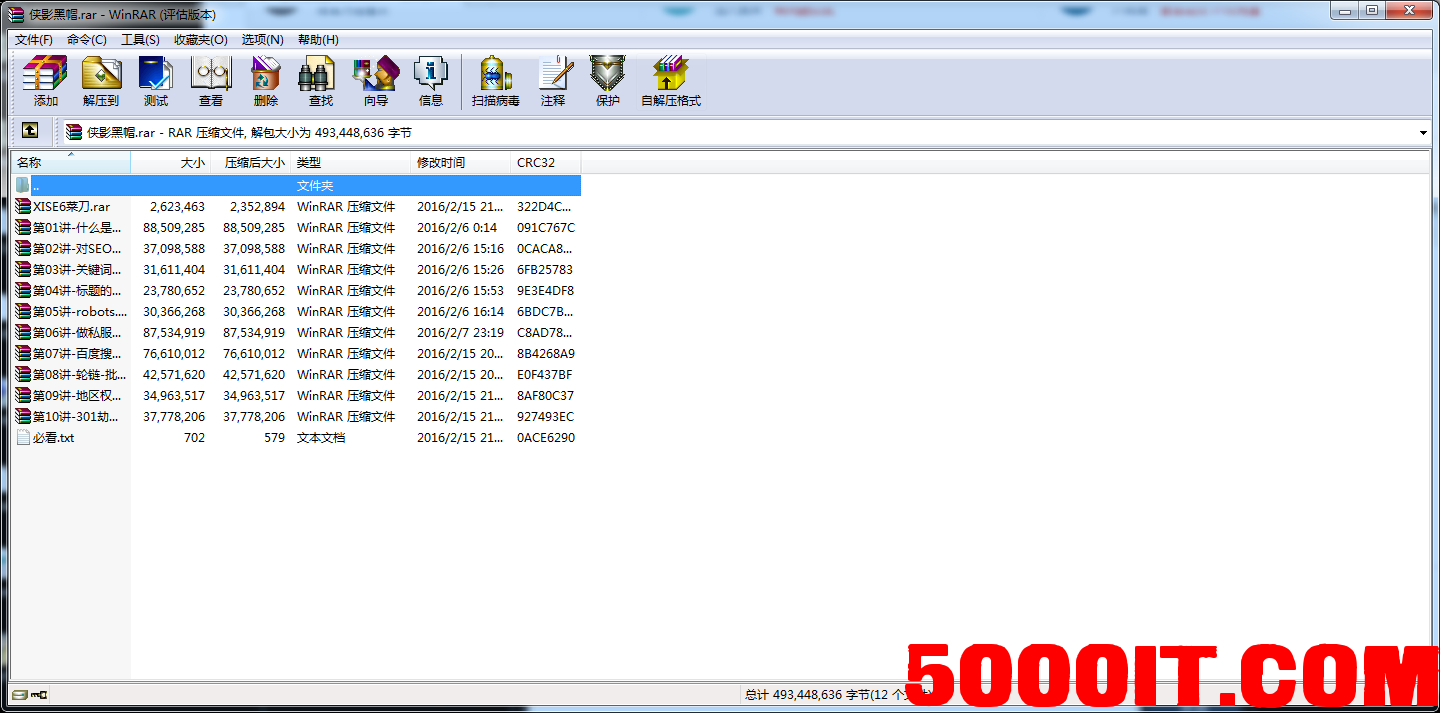Click the 必看.txt text file icon
The height and width of the screenshot is (713, 1440).
[24, 438]
